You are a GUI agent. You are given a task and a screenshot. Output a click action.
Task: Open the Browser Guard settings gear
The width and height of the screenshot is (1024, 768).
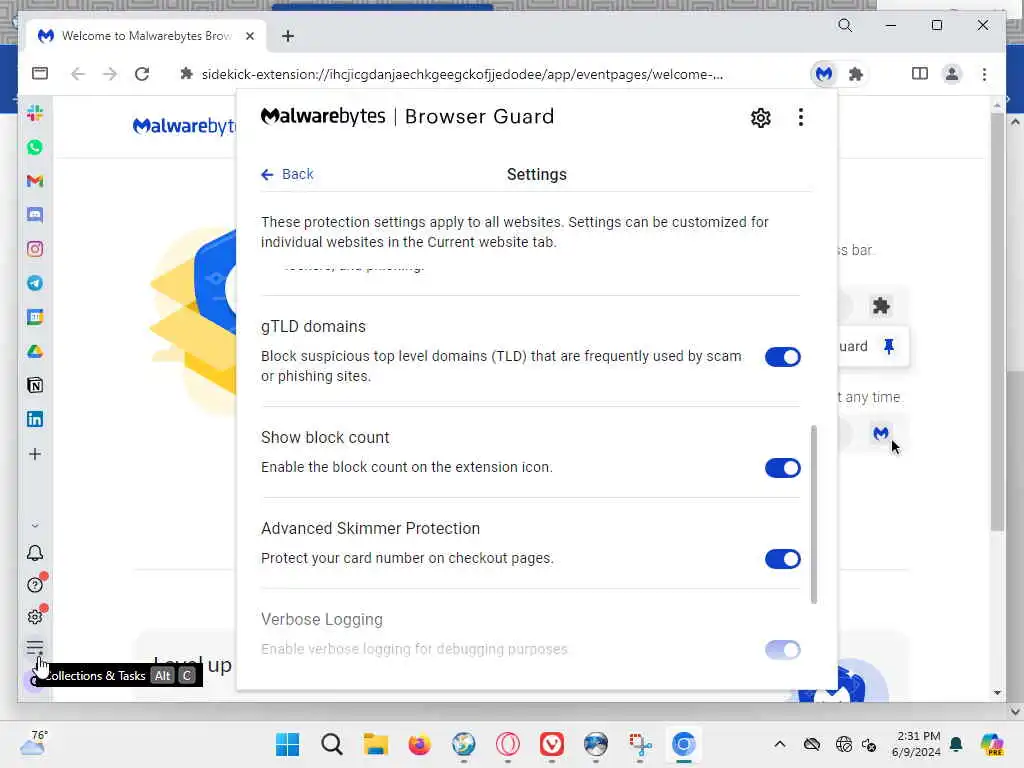pos(761,118)
